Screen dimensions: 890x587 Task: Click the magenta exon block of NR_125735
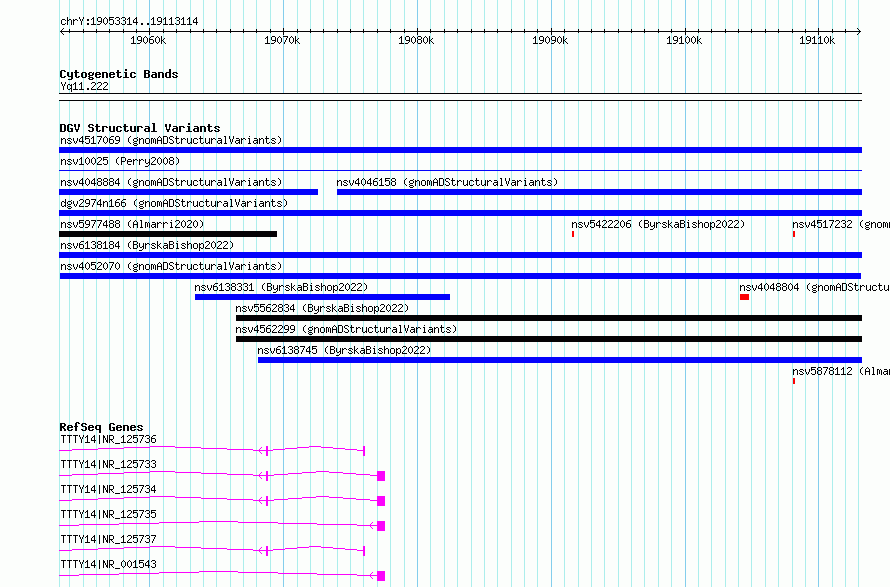(381, 526)
